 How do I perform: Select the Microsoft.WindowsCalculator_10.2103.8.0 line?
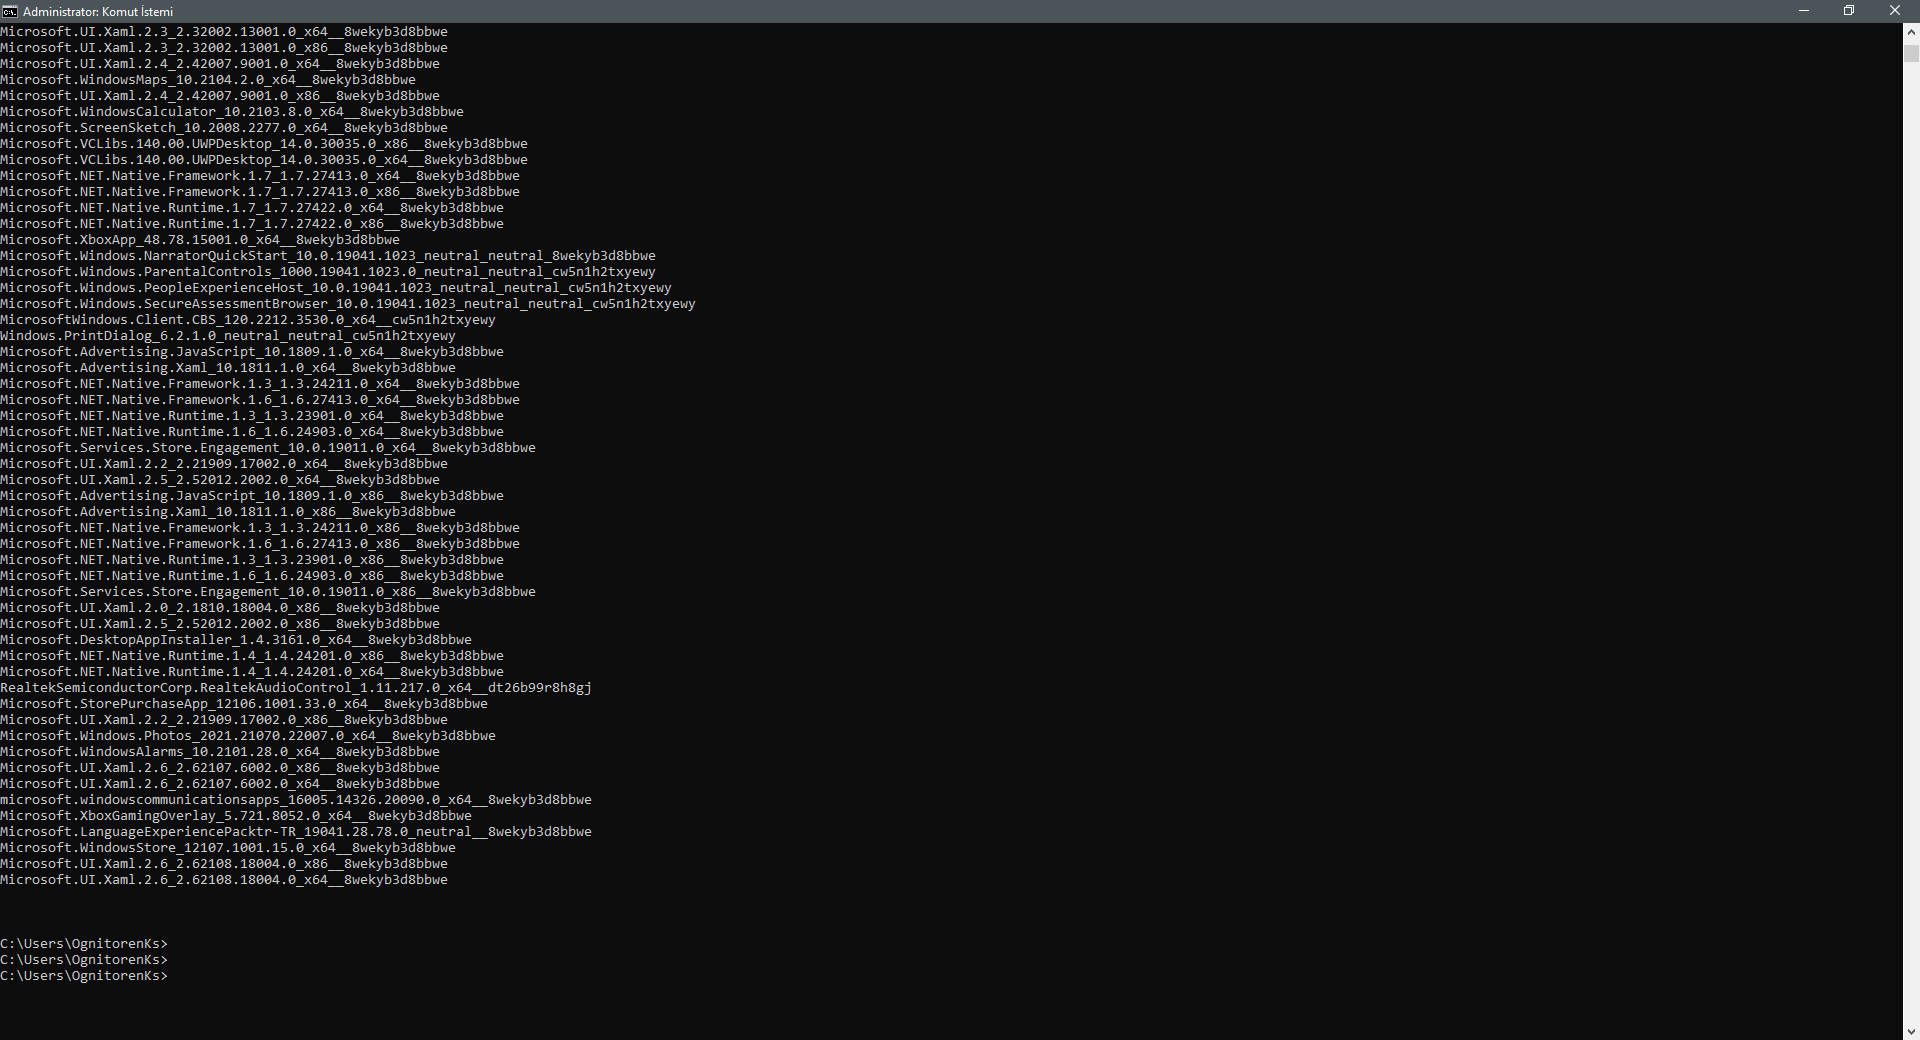coord(232,112)
